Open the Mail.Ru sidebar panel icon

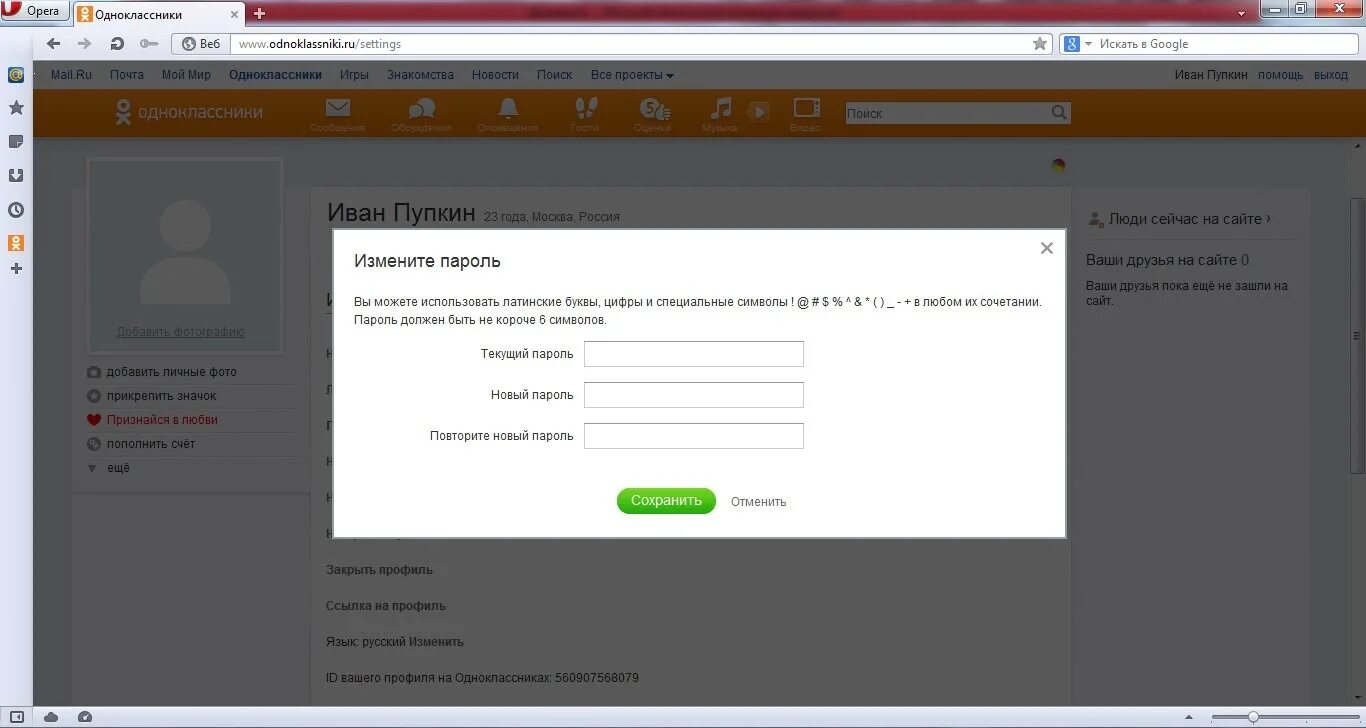[x=16, y=75]
